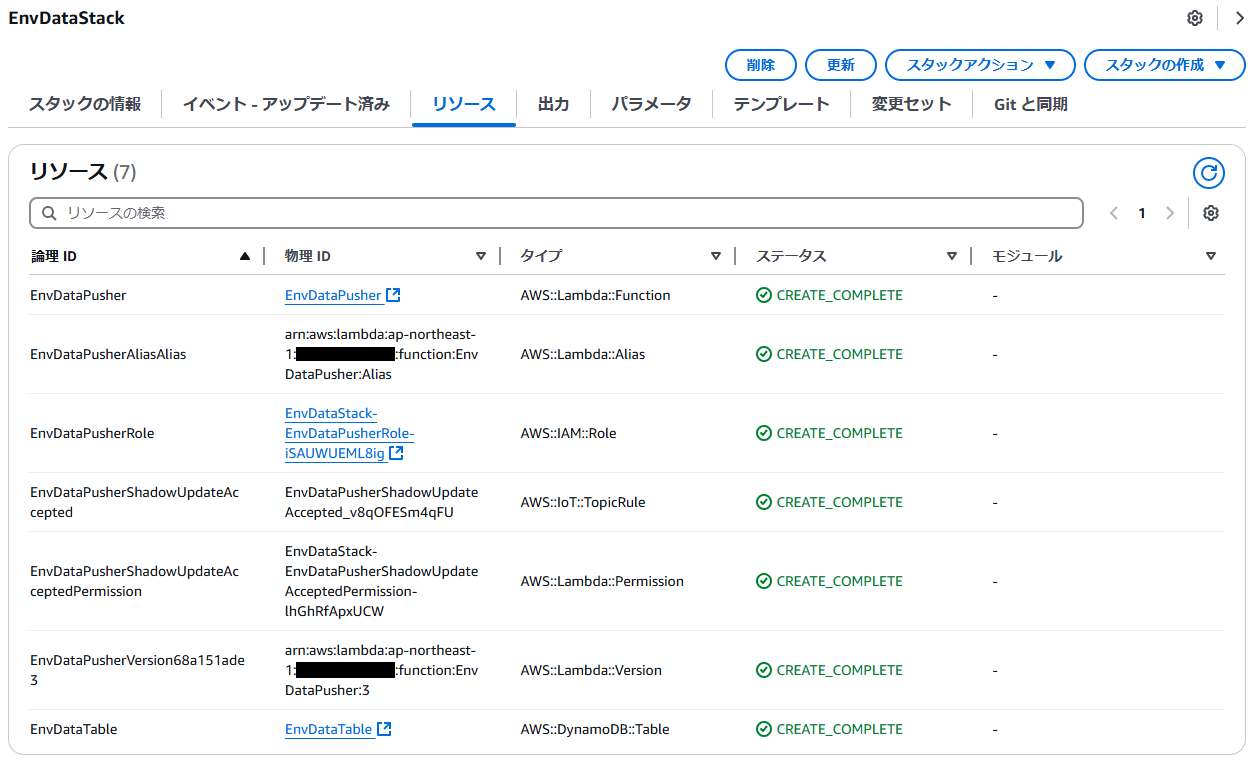
Task: Open external link icon beside EnvDataPusher
Action: point(393,295)
